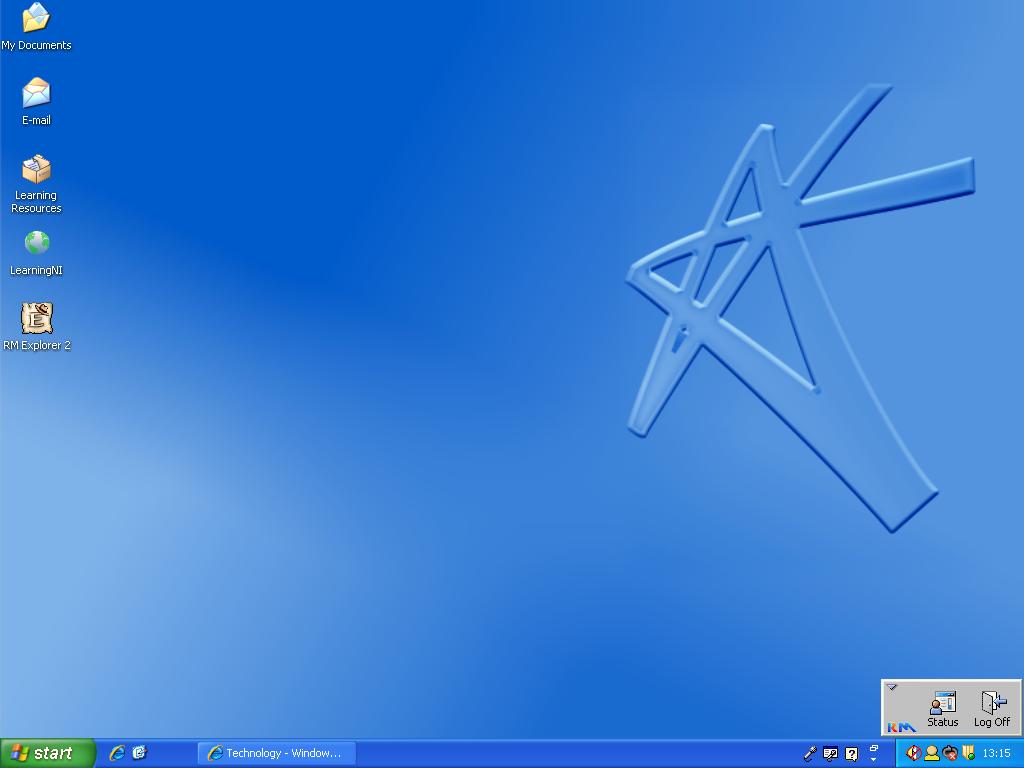This screenshot has height=768, width=1024.
Task: Open the Start menu
Action: point(47,753)
